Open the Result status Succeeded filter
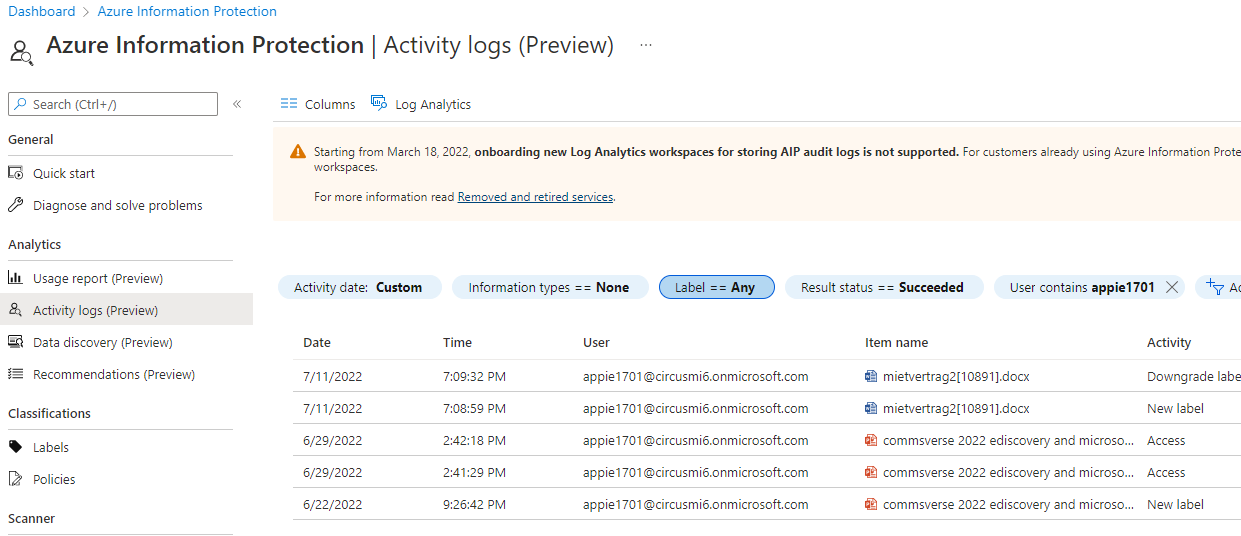The height and width of the screenshot is (536, 1241). pyautogui.click(x=882, y=287)
